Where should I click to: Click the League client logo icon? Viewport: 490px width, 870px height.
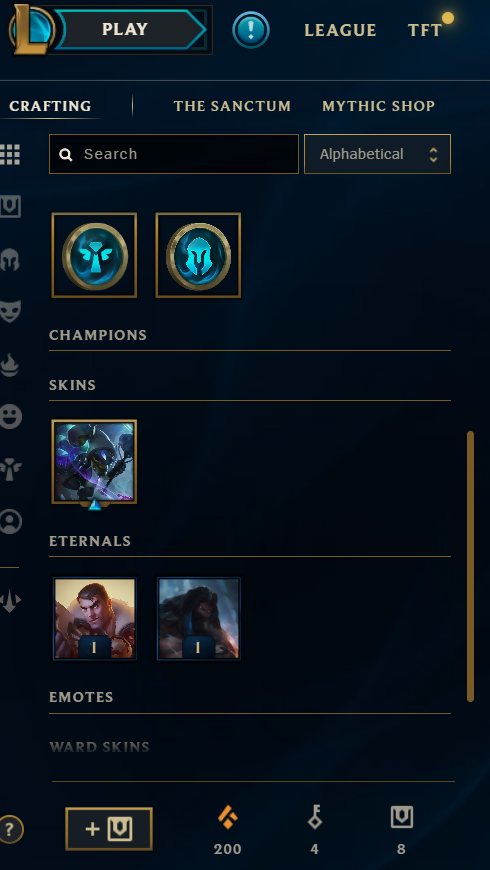(x=31, y=29)
